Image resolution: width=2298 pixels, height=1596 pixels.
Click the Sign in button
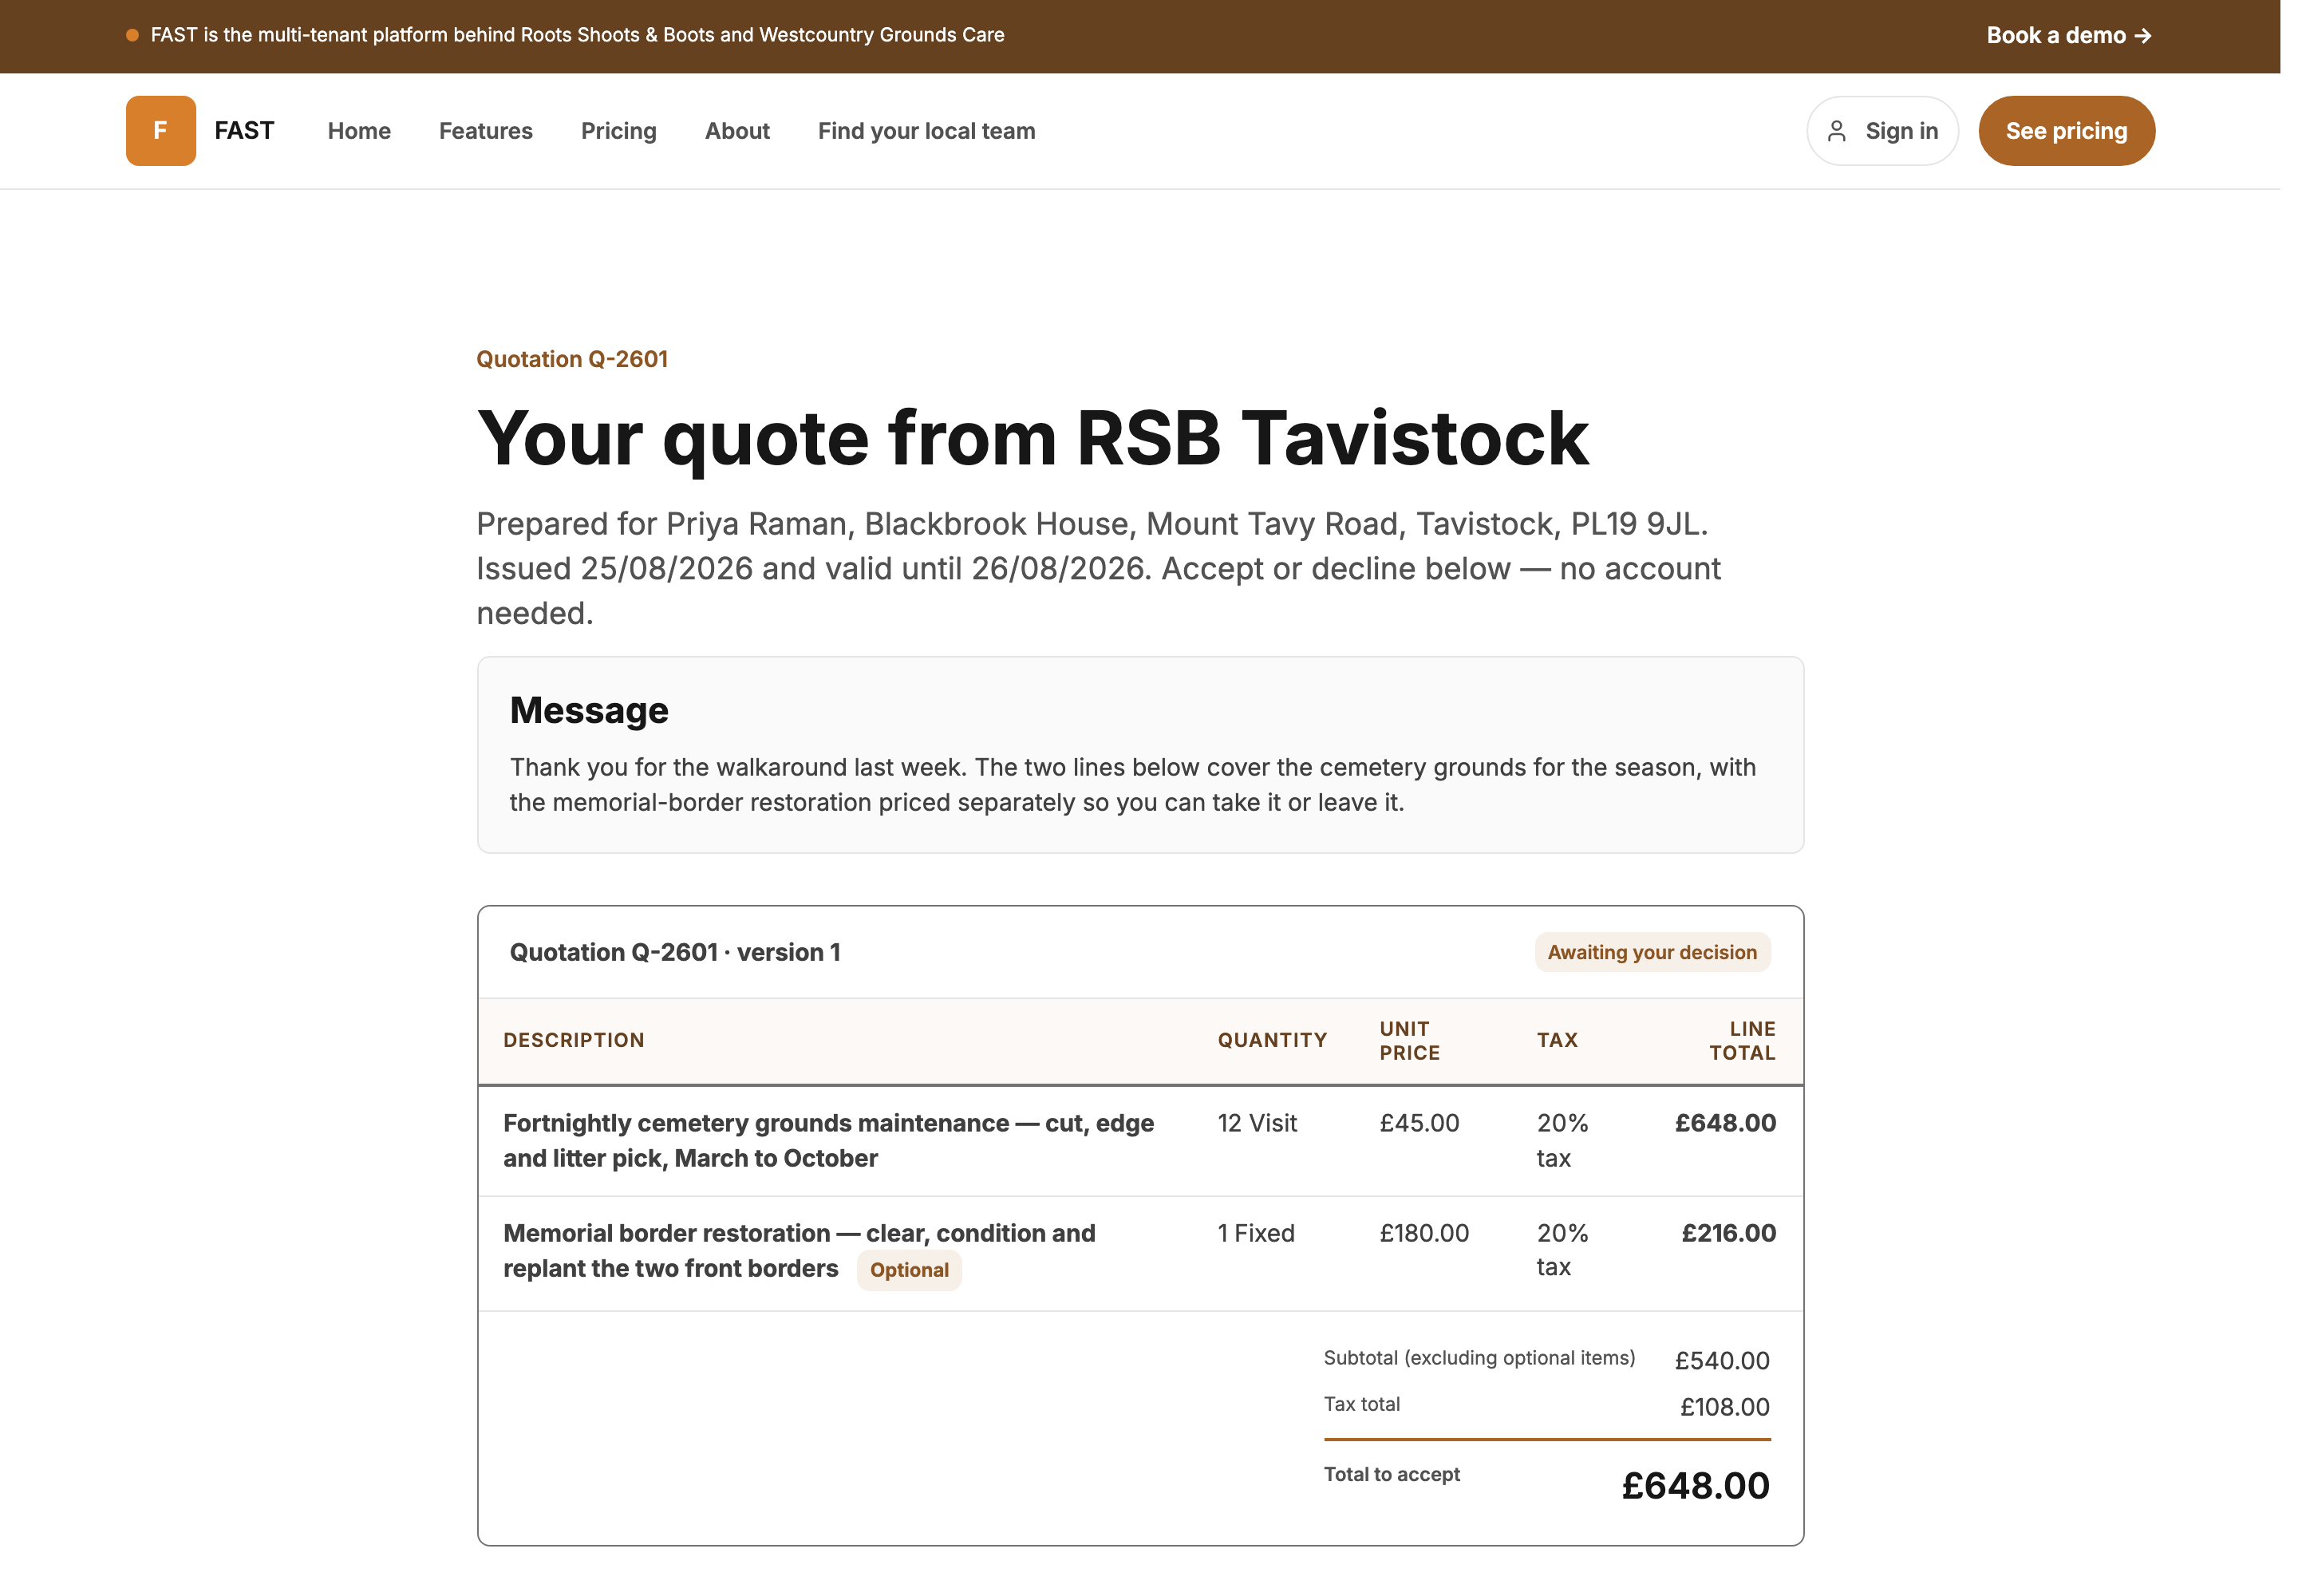pos(1881,131)
